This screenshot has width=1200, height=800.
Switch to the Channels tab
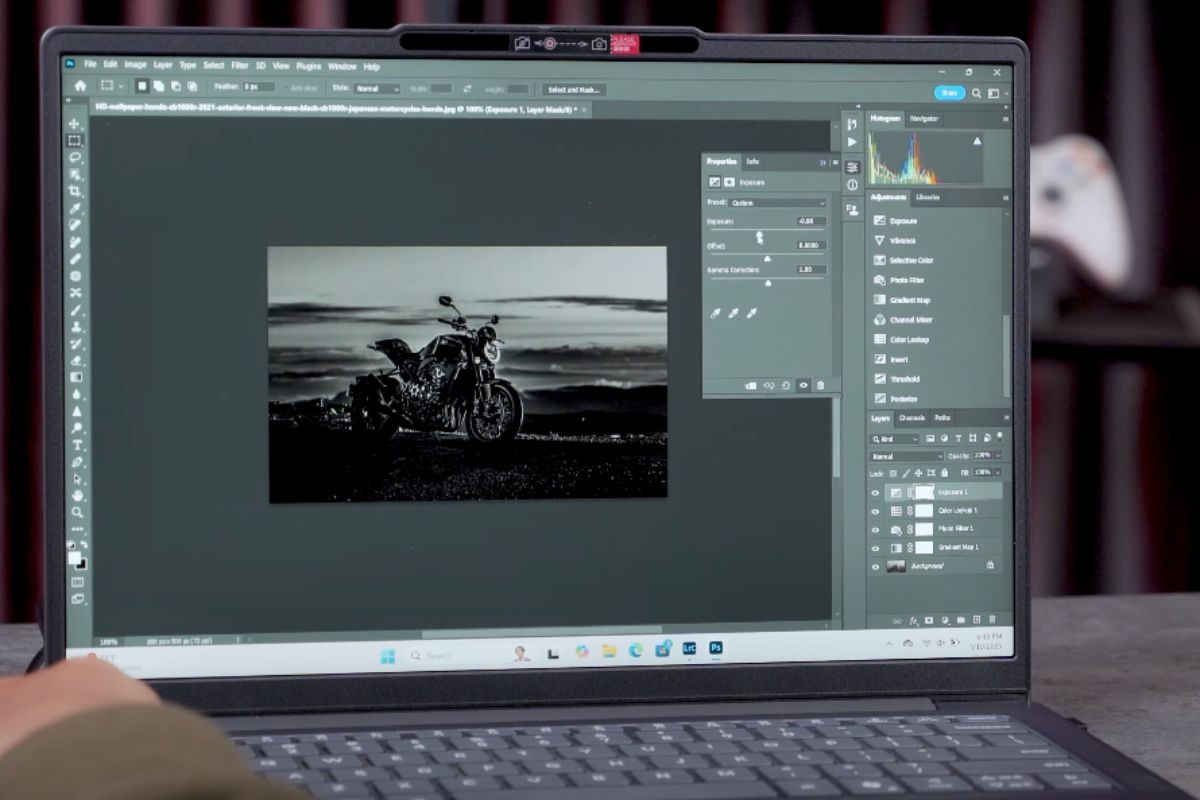(911, 418)
